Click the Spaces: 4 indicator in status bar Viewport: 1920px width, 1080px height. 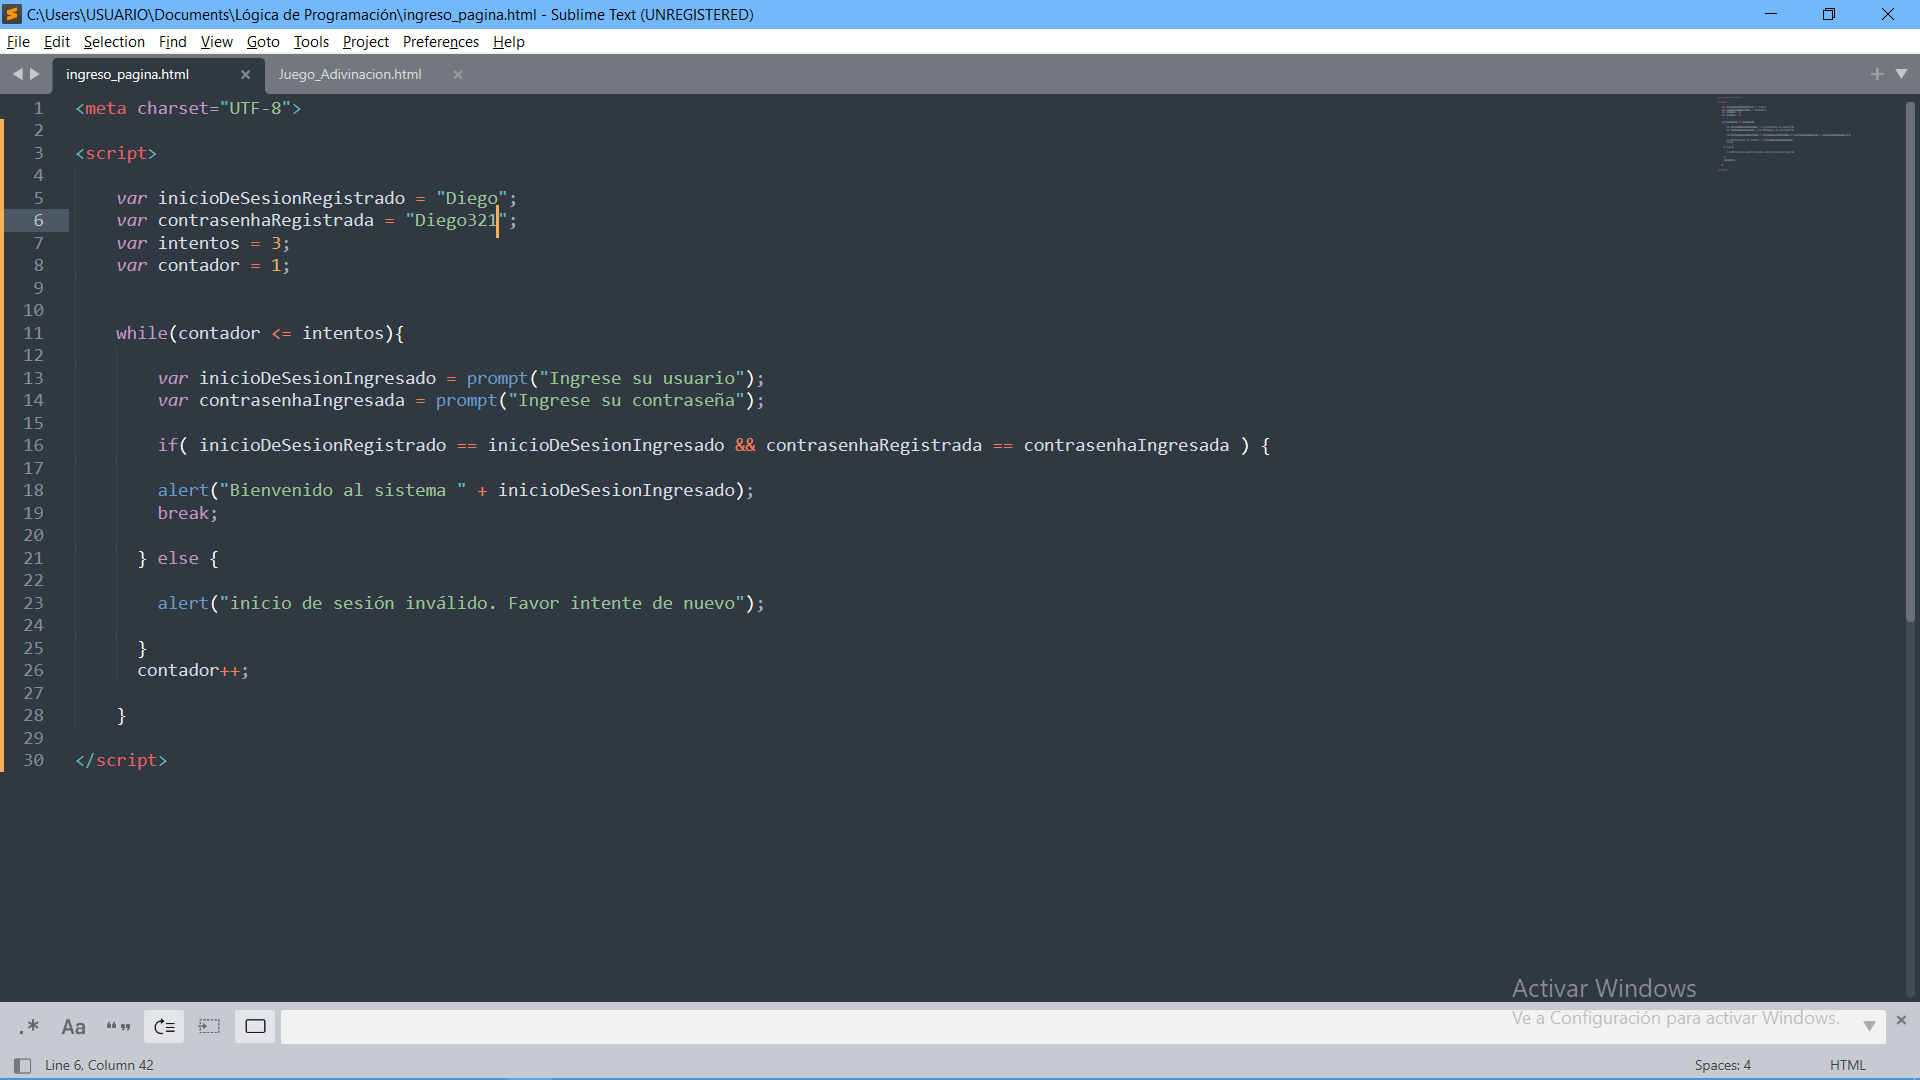tap(1724, 1064)
